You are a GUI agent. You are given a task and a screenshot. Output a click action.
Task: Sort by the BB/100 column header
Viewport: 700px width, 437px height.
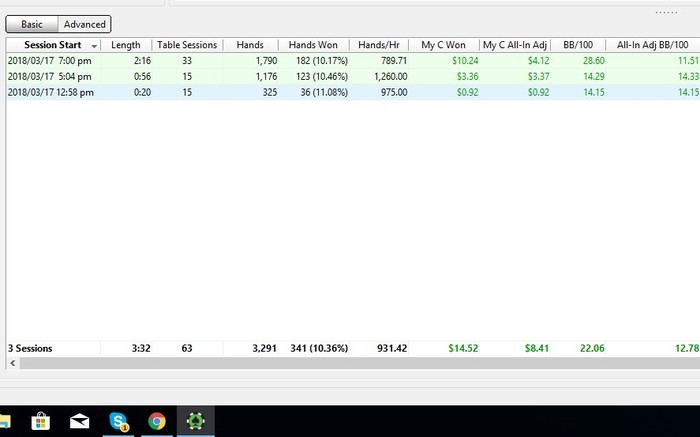pyautogui.click(x=578, y=45)
